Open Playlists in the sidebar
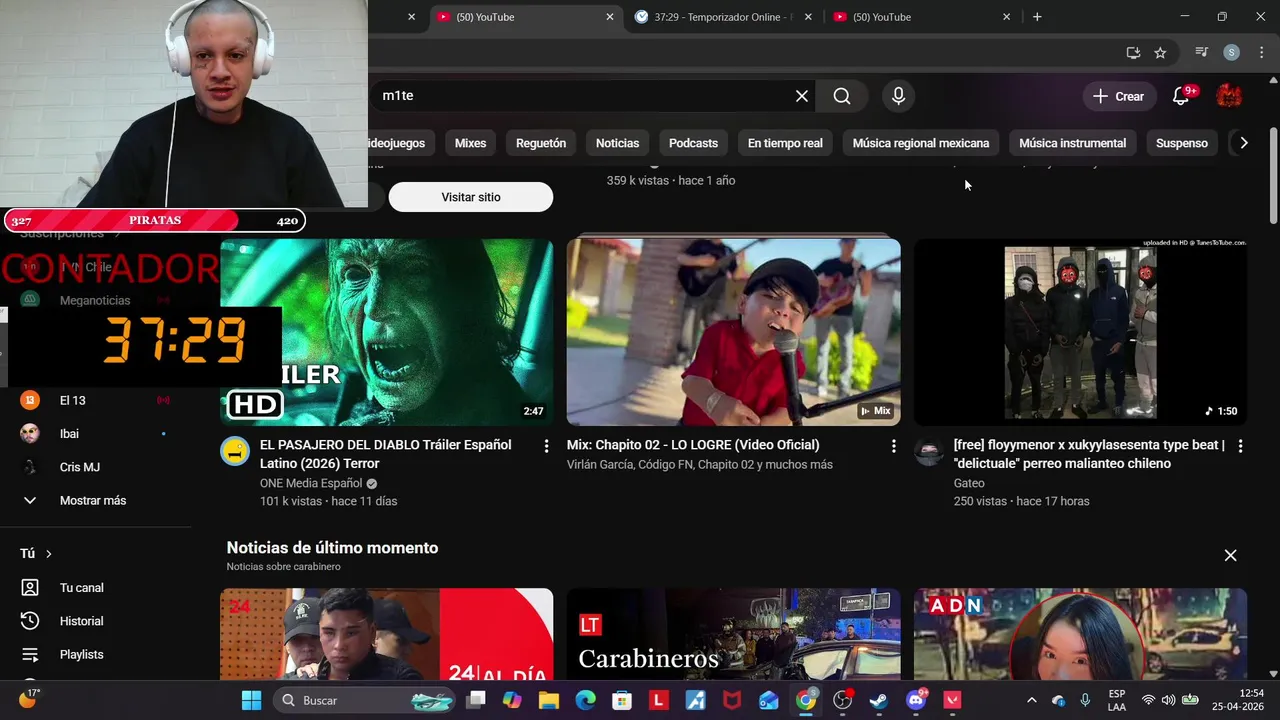 point(81,654)
